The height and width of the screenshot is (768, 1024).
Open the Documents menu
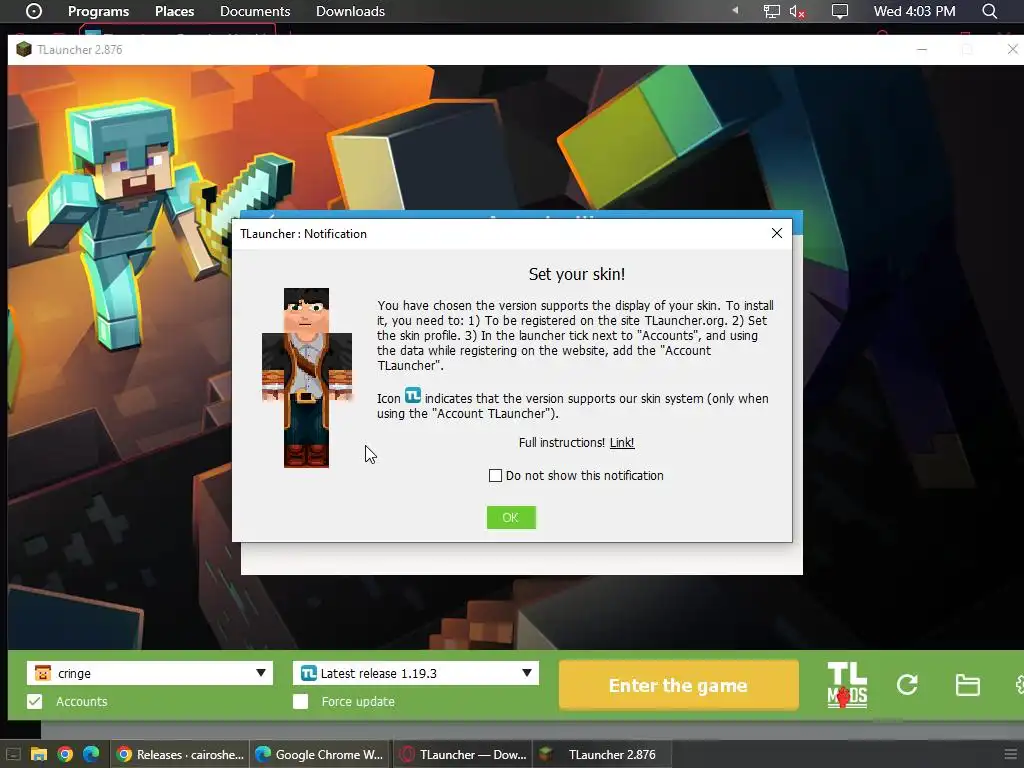point(255,11)
